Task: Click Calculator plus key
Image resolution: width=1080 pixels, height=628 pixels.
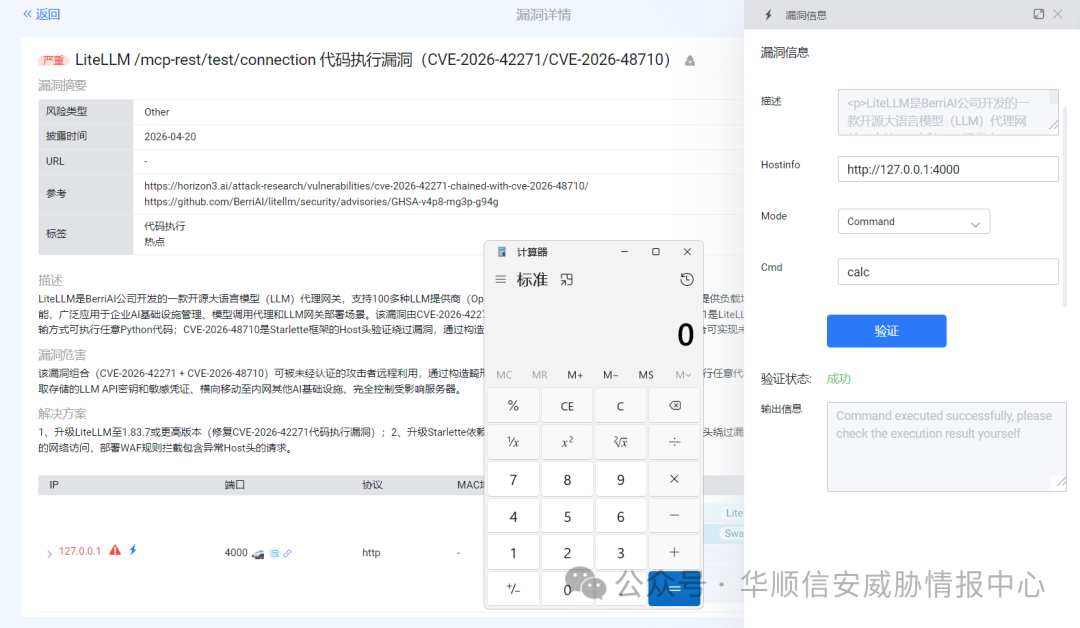Action: point(674,552)
